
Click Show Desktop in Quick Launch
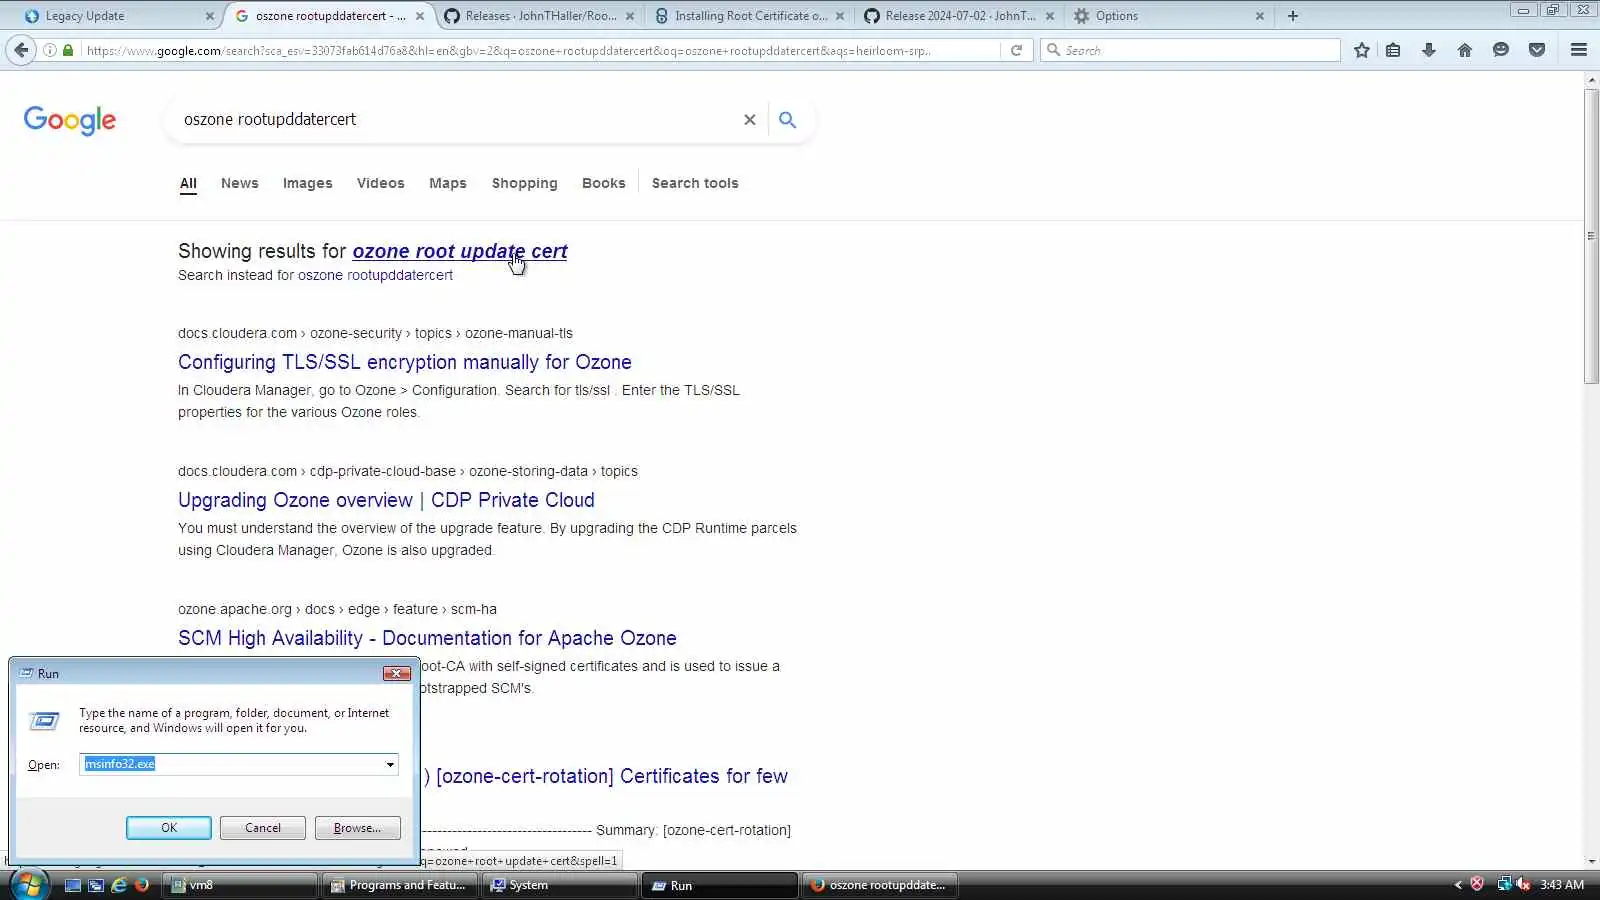(x=73, y=885)
